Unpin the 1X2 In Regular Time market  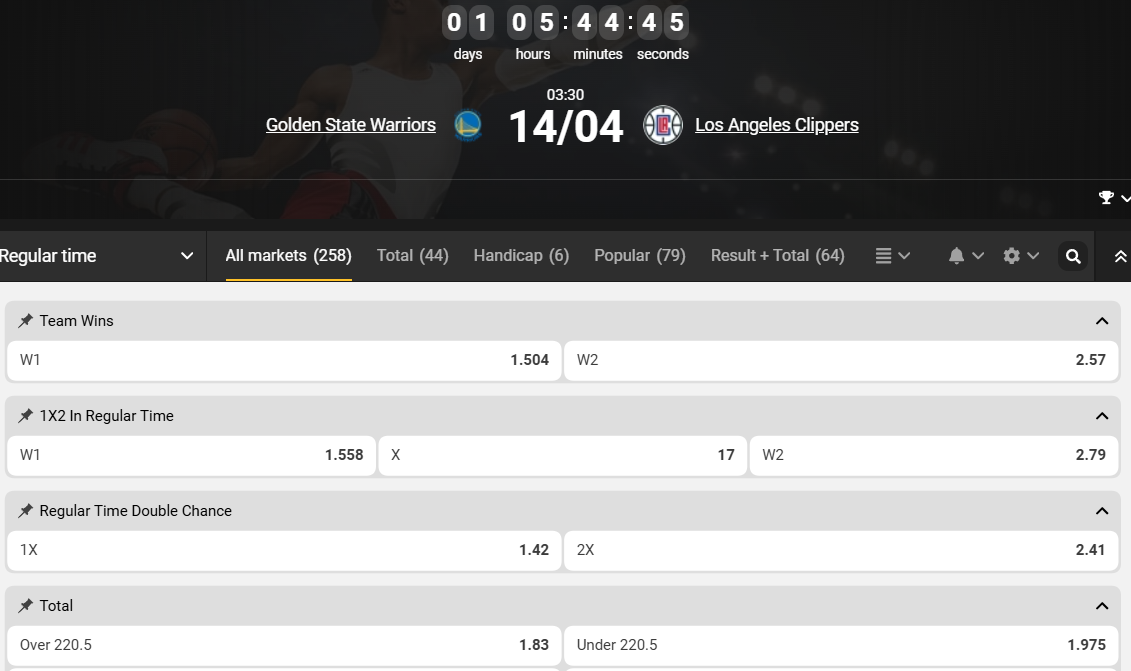(x=26, y=416)
